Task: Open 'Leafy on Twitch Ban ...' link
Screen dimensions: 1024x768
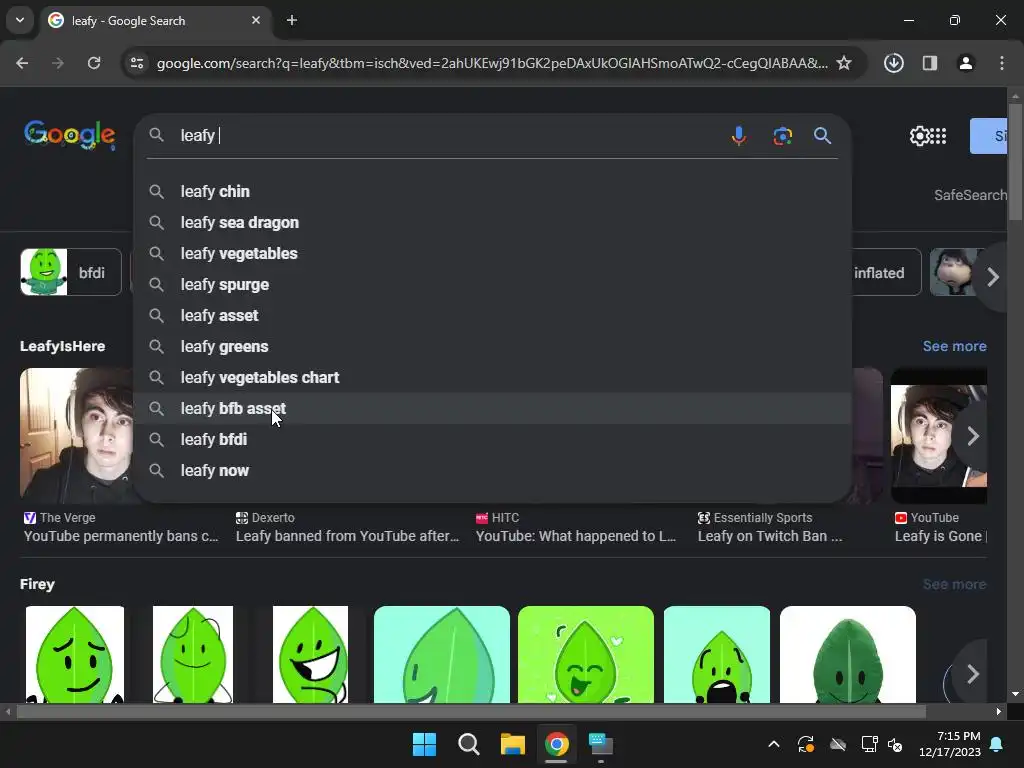Action: 770,536
